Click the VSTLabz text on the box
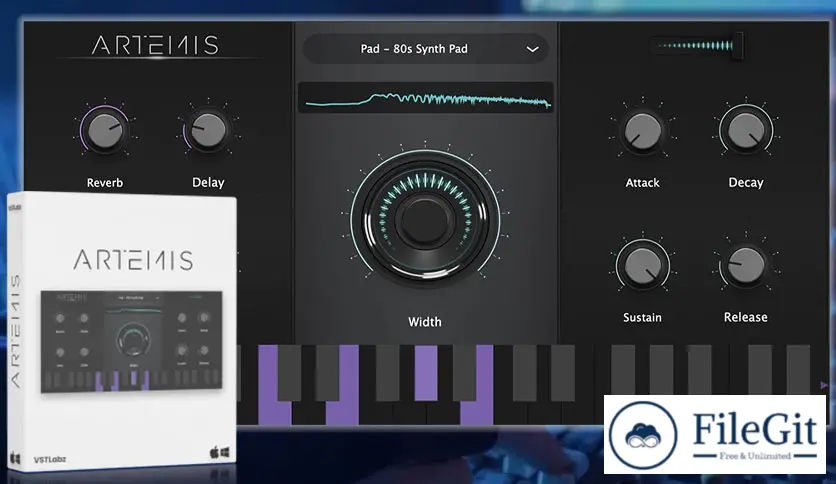The width and height of the screenshot is (836, 484). (50, 459)
